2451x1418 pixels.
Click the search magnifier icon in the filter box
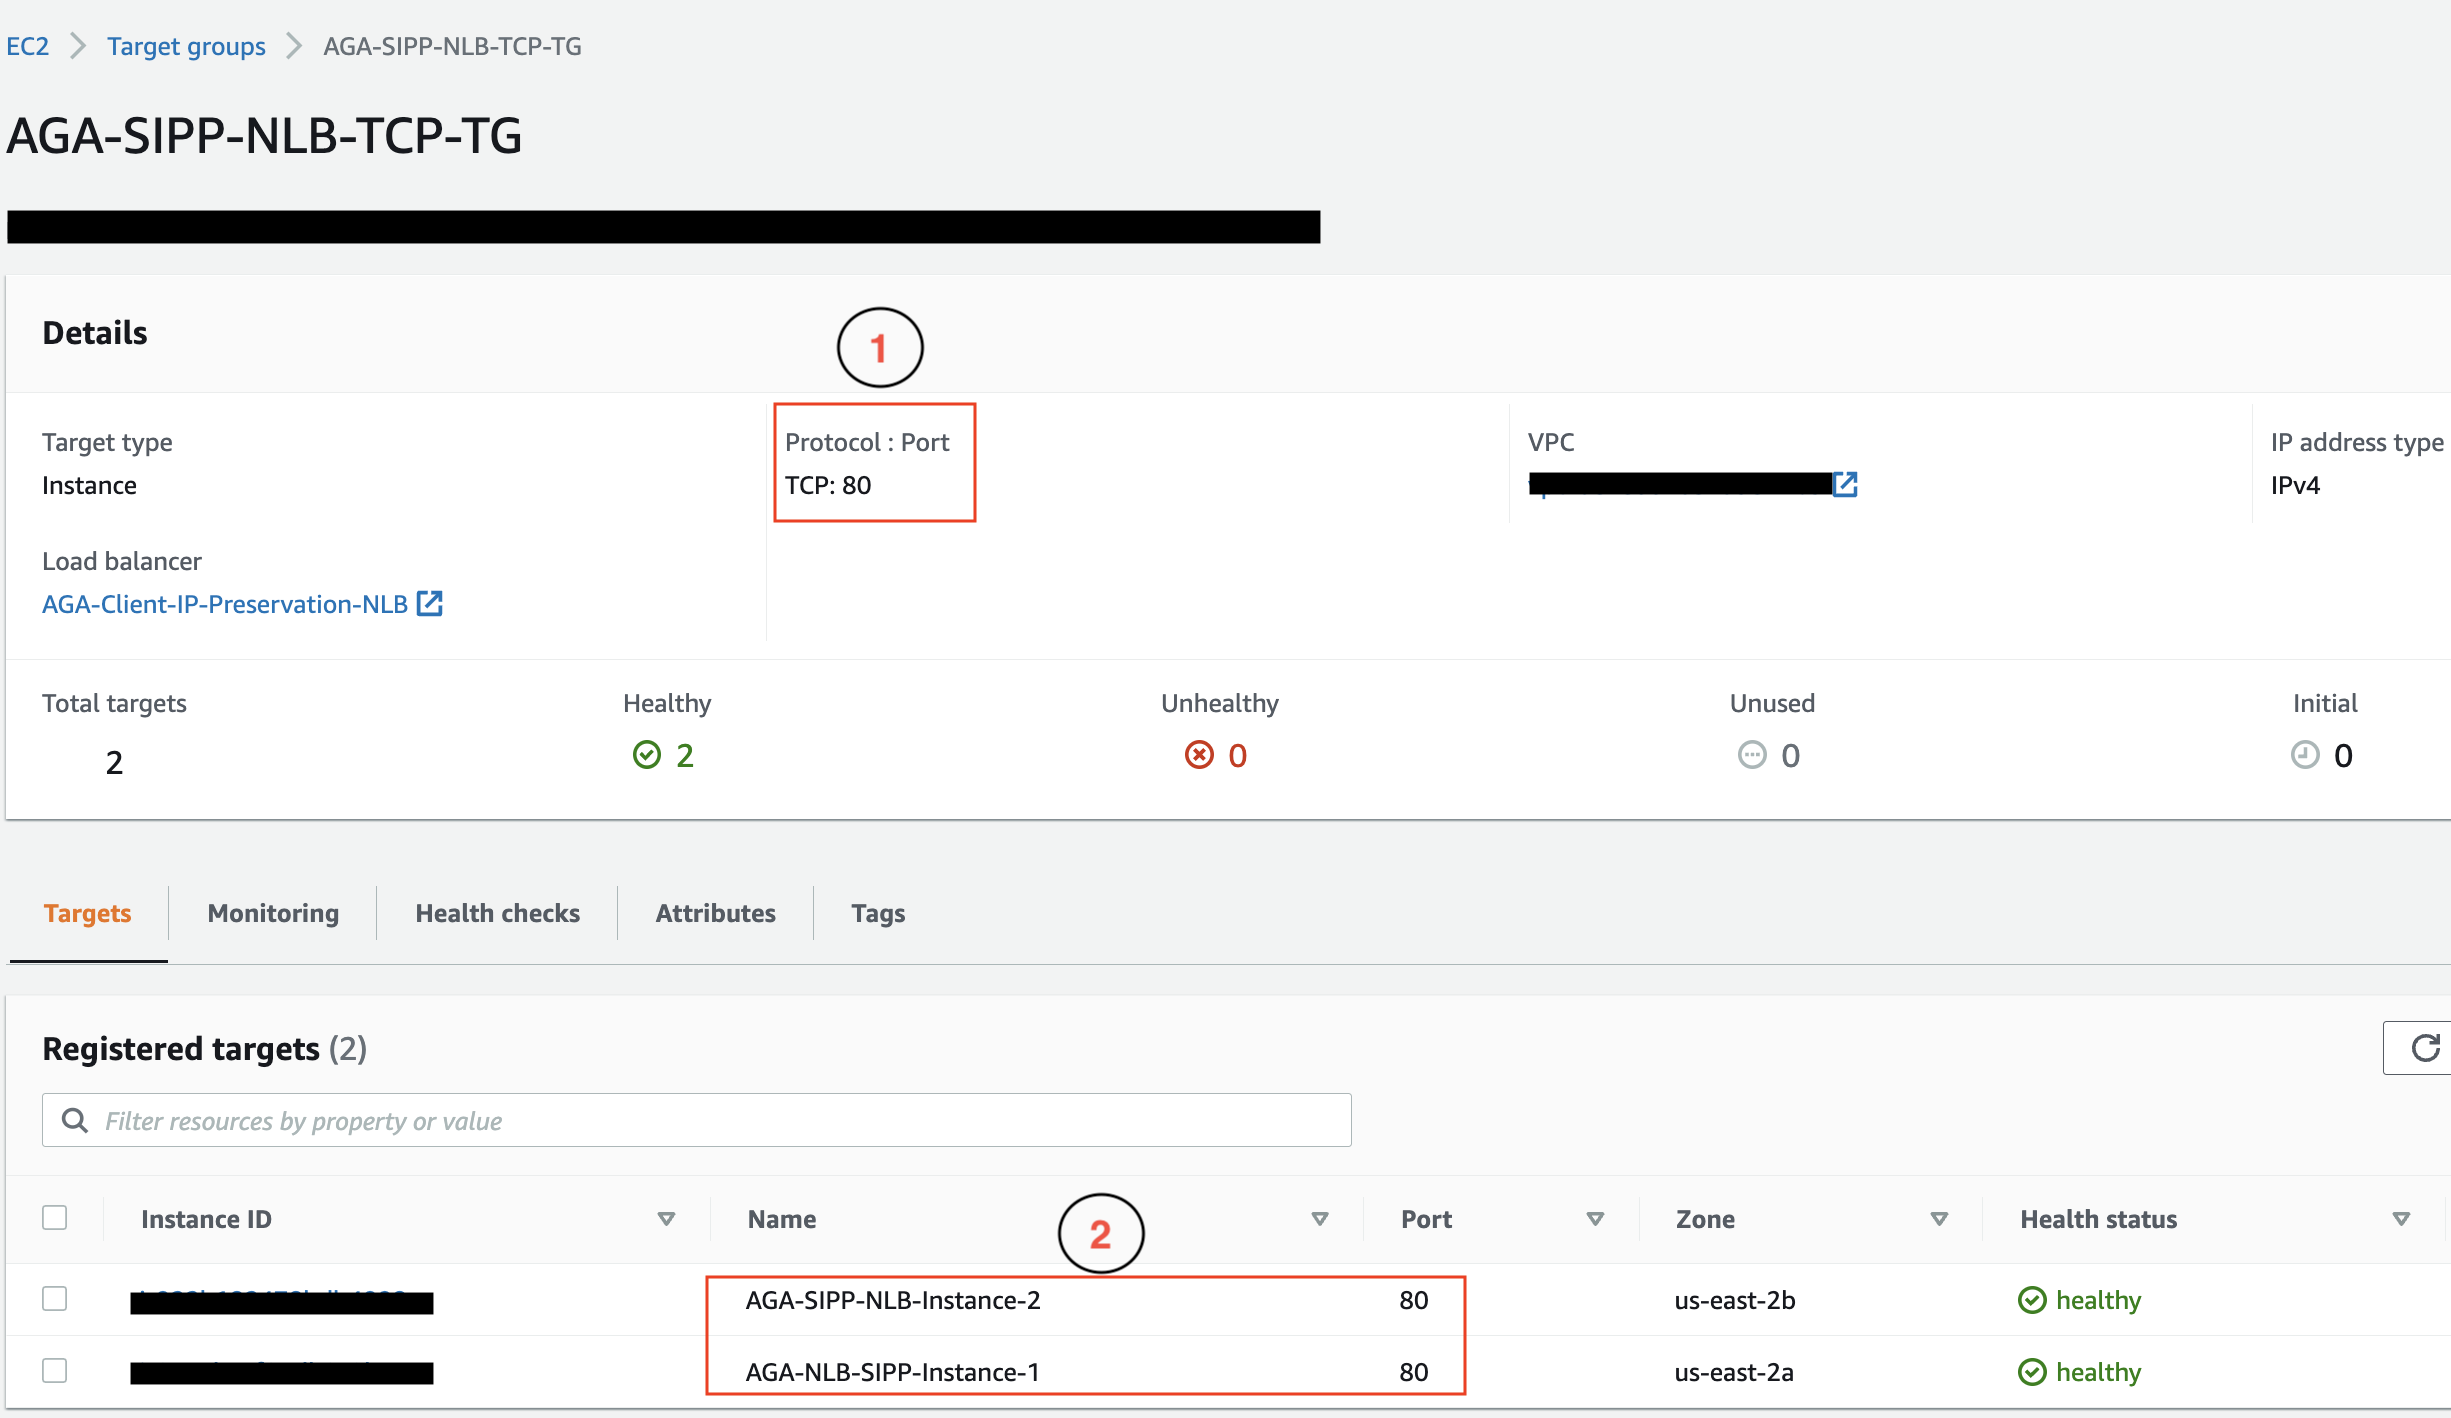(75, 1120)
